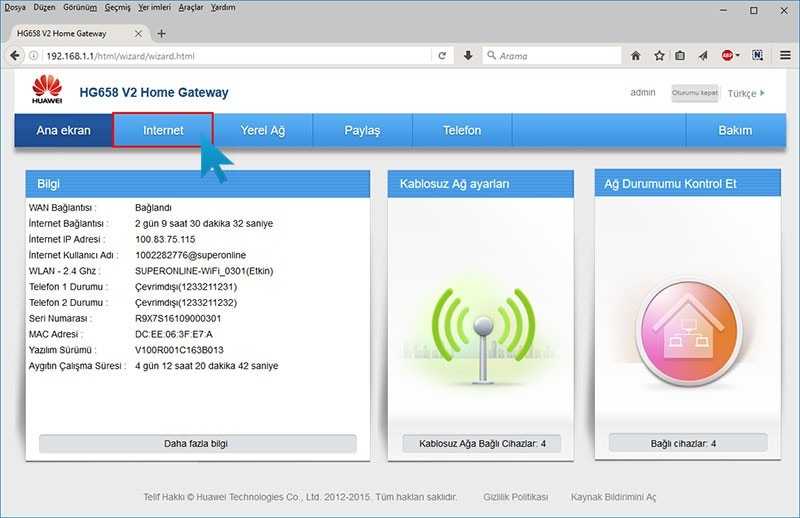
Task: Click the admin username label
Action: pos(643,92)
